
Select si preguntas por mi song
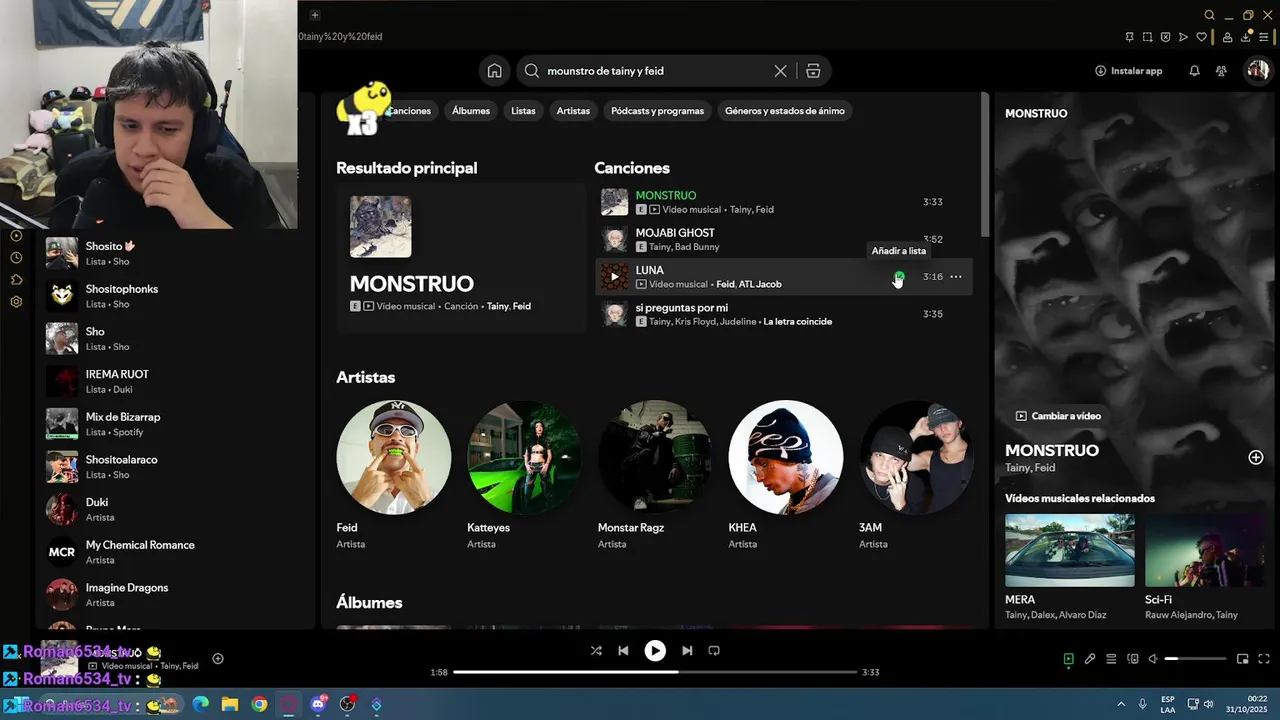click(x=784, y=314)
